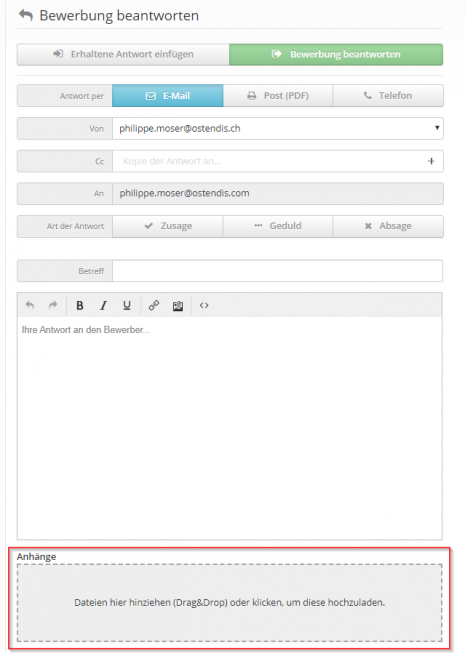The image size is (465, 653).
Task: Click the undo arrow in editor toolbar
Action: pos(30,305)
